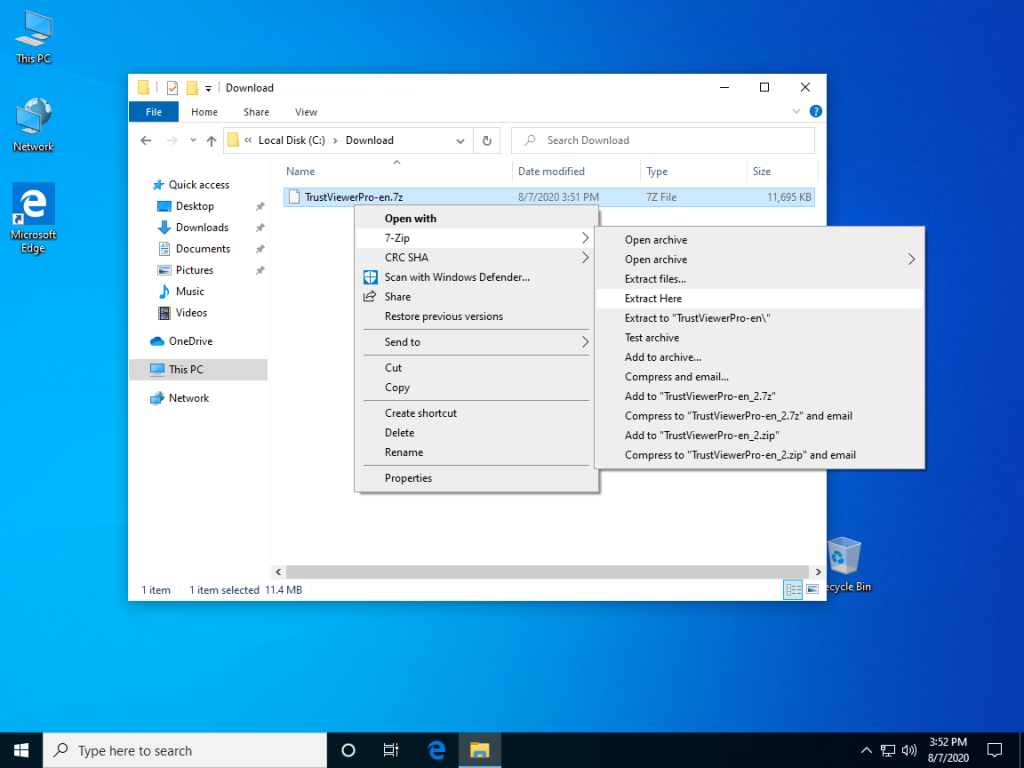Screen dimensions: 1024x768
Task: Open the File tab
Action: pyautogui.click(x=153, y=112)
